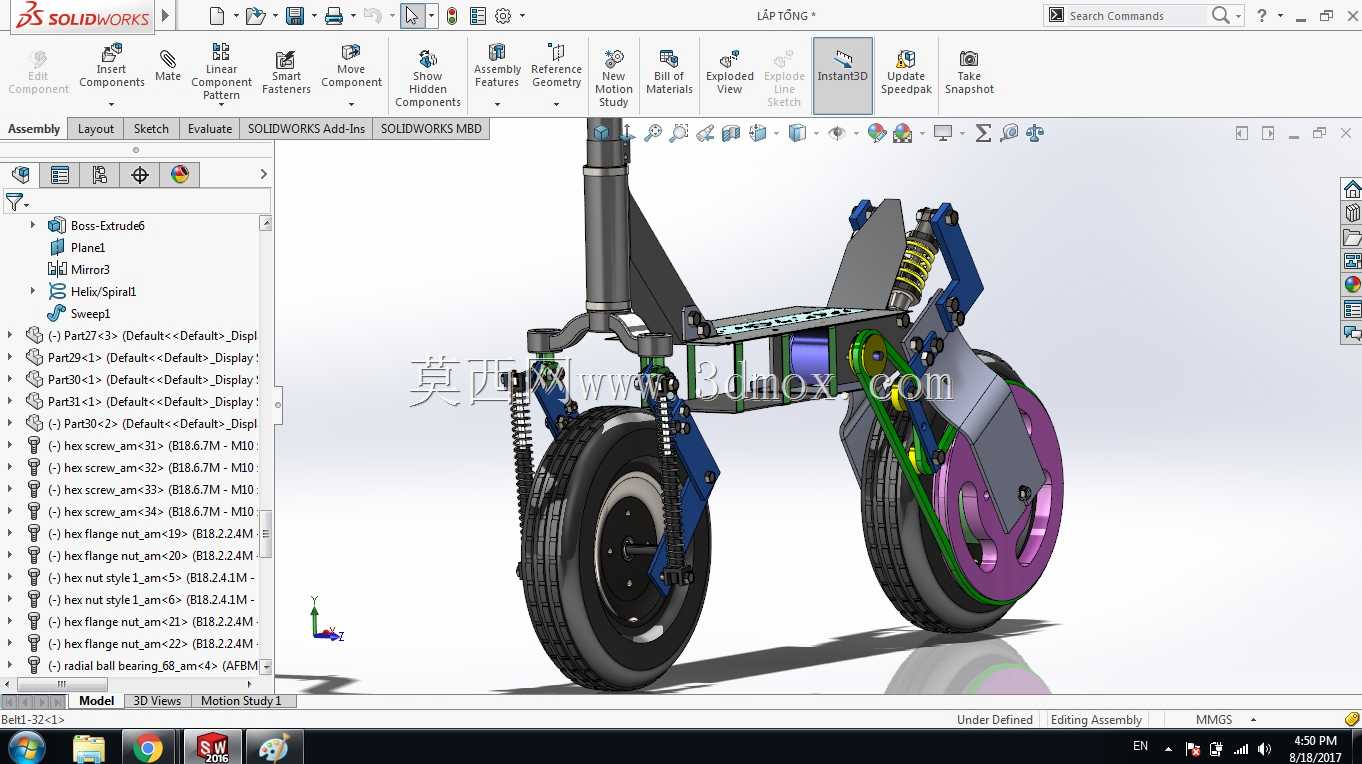Click the Mate tool

tap(168, 66)
